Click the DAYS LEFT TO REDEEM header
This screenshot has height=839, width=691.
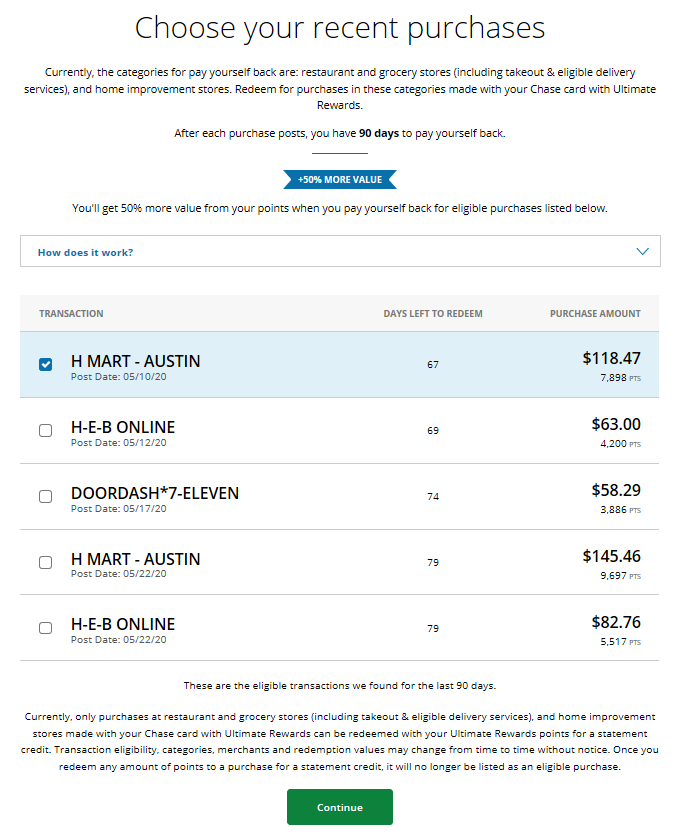point(433,314)
